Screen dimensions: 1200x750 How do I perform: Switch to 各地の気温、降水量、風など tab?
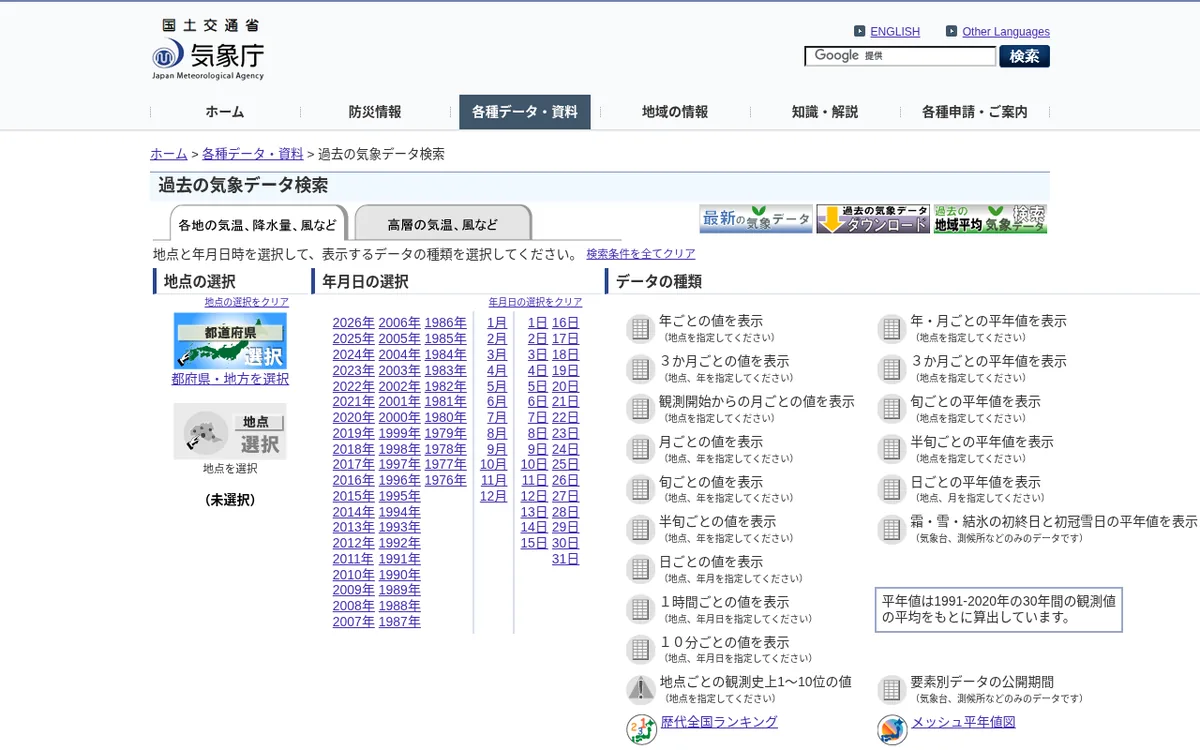click(258, 224)
